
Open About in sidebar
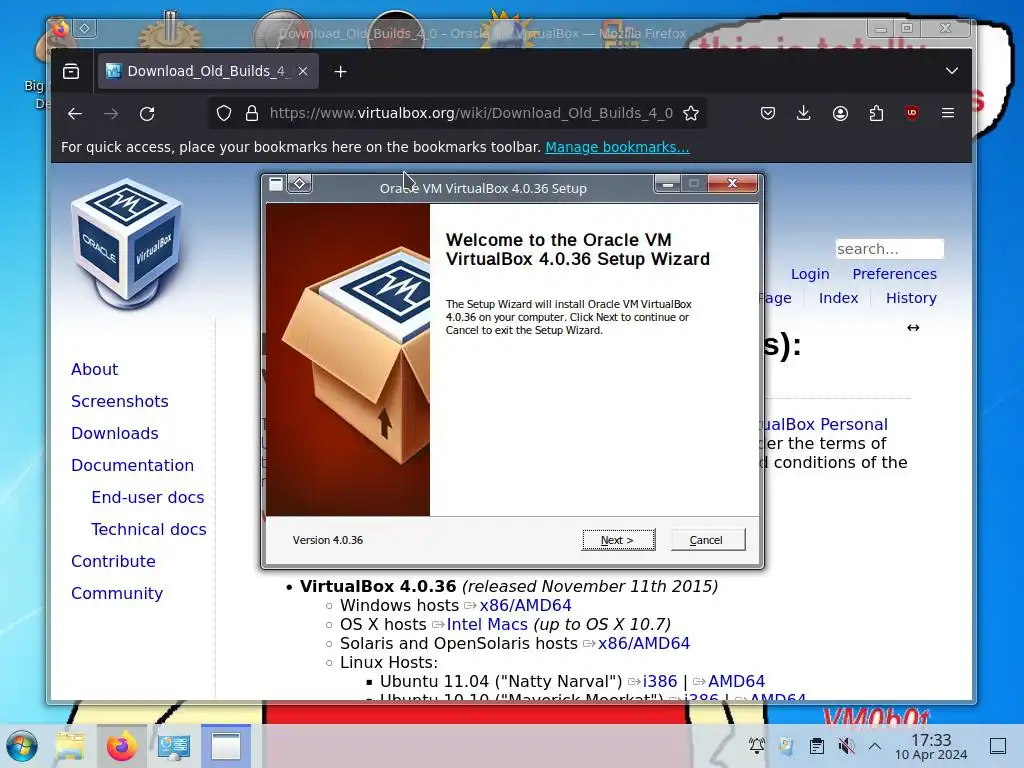pos(95,369)
